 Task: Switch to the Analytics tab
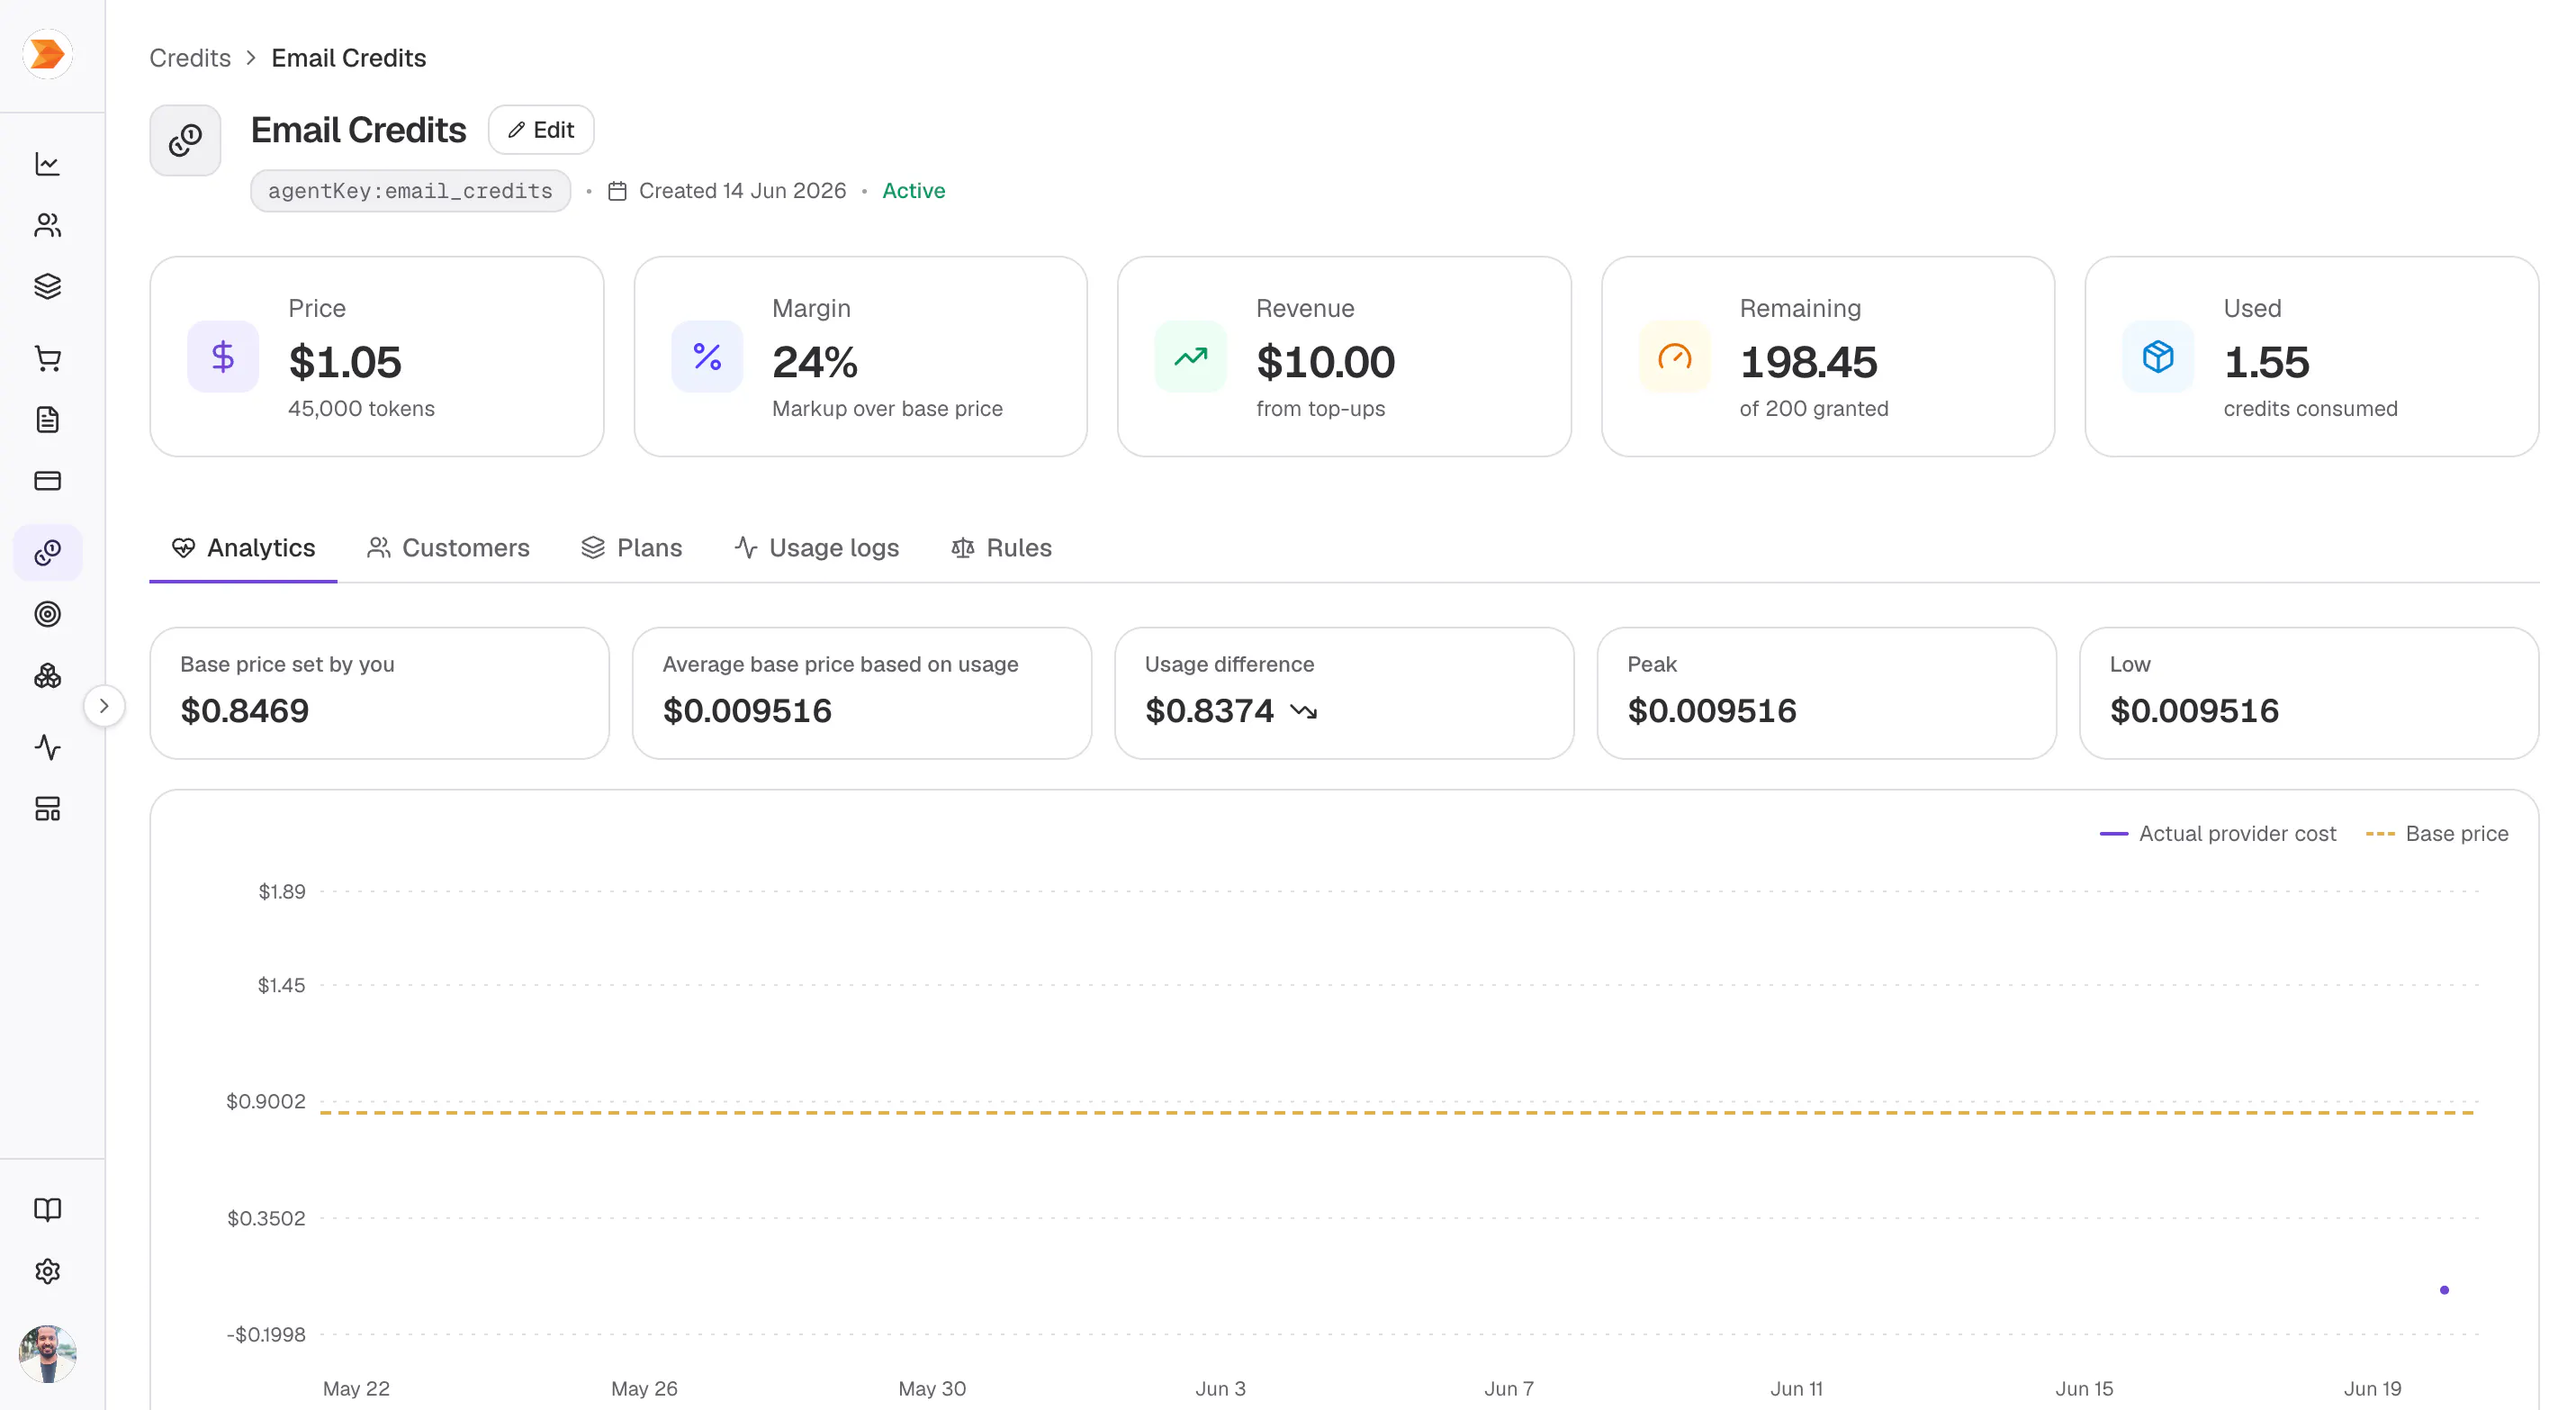[x=243, y=548]
